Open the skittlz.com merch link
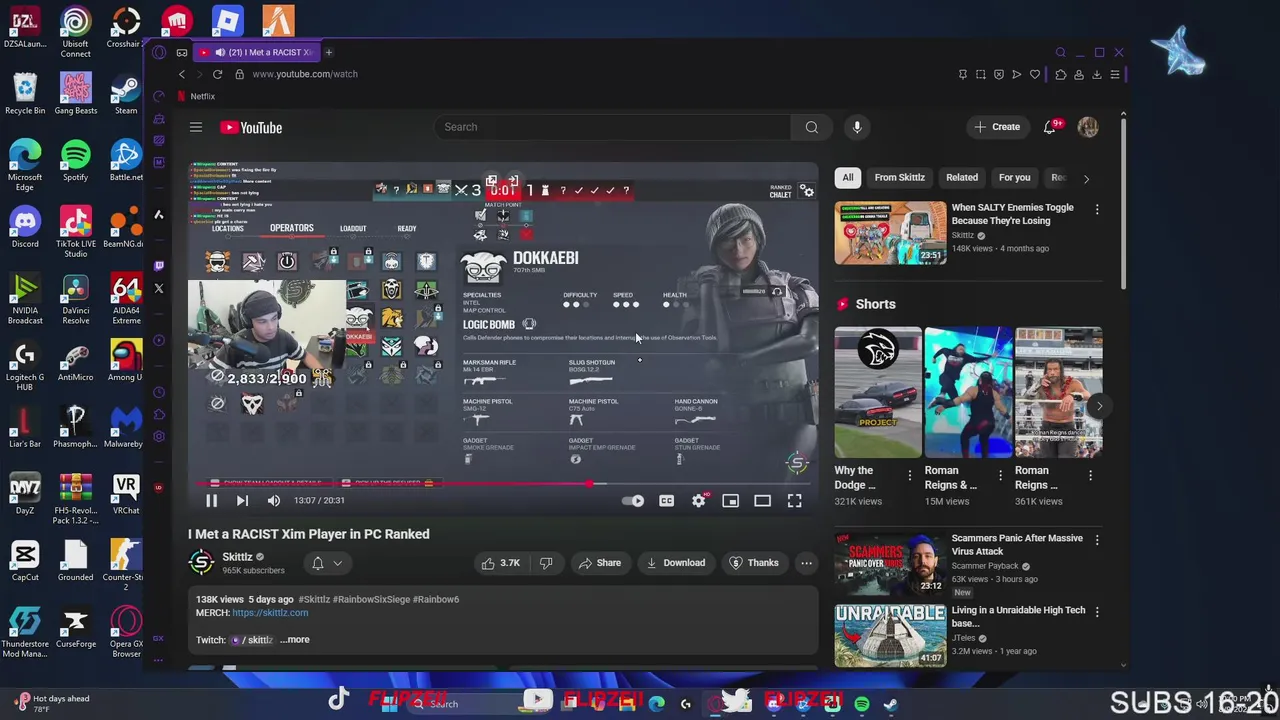Image resolution: width=1280 pixels, height=720 pixels. click(x=270, y=613)
